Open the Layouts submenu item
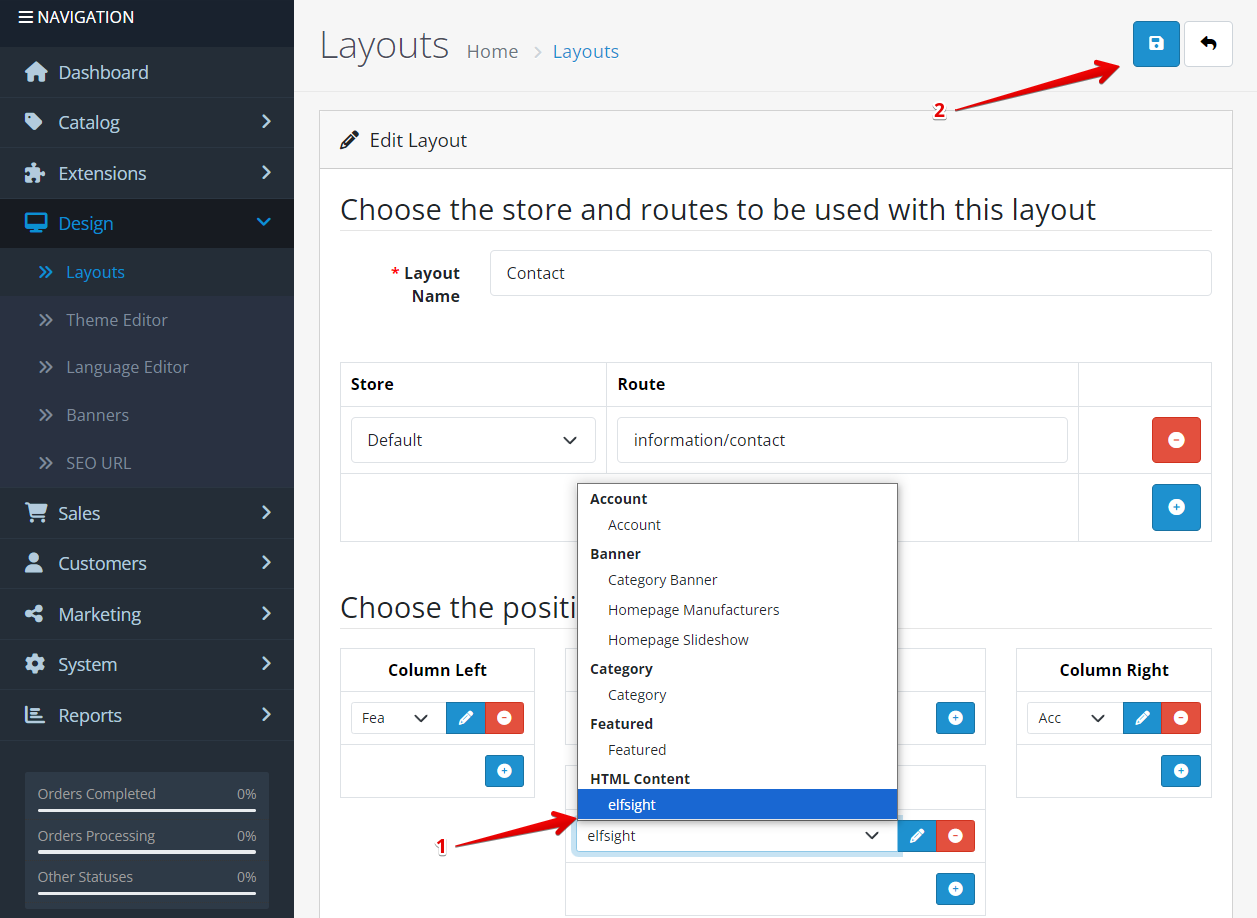 (x=147, y=272)
